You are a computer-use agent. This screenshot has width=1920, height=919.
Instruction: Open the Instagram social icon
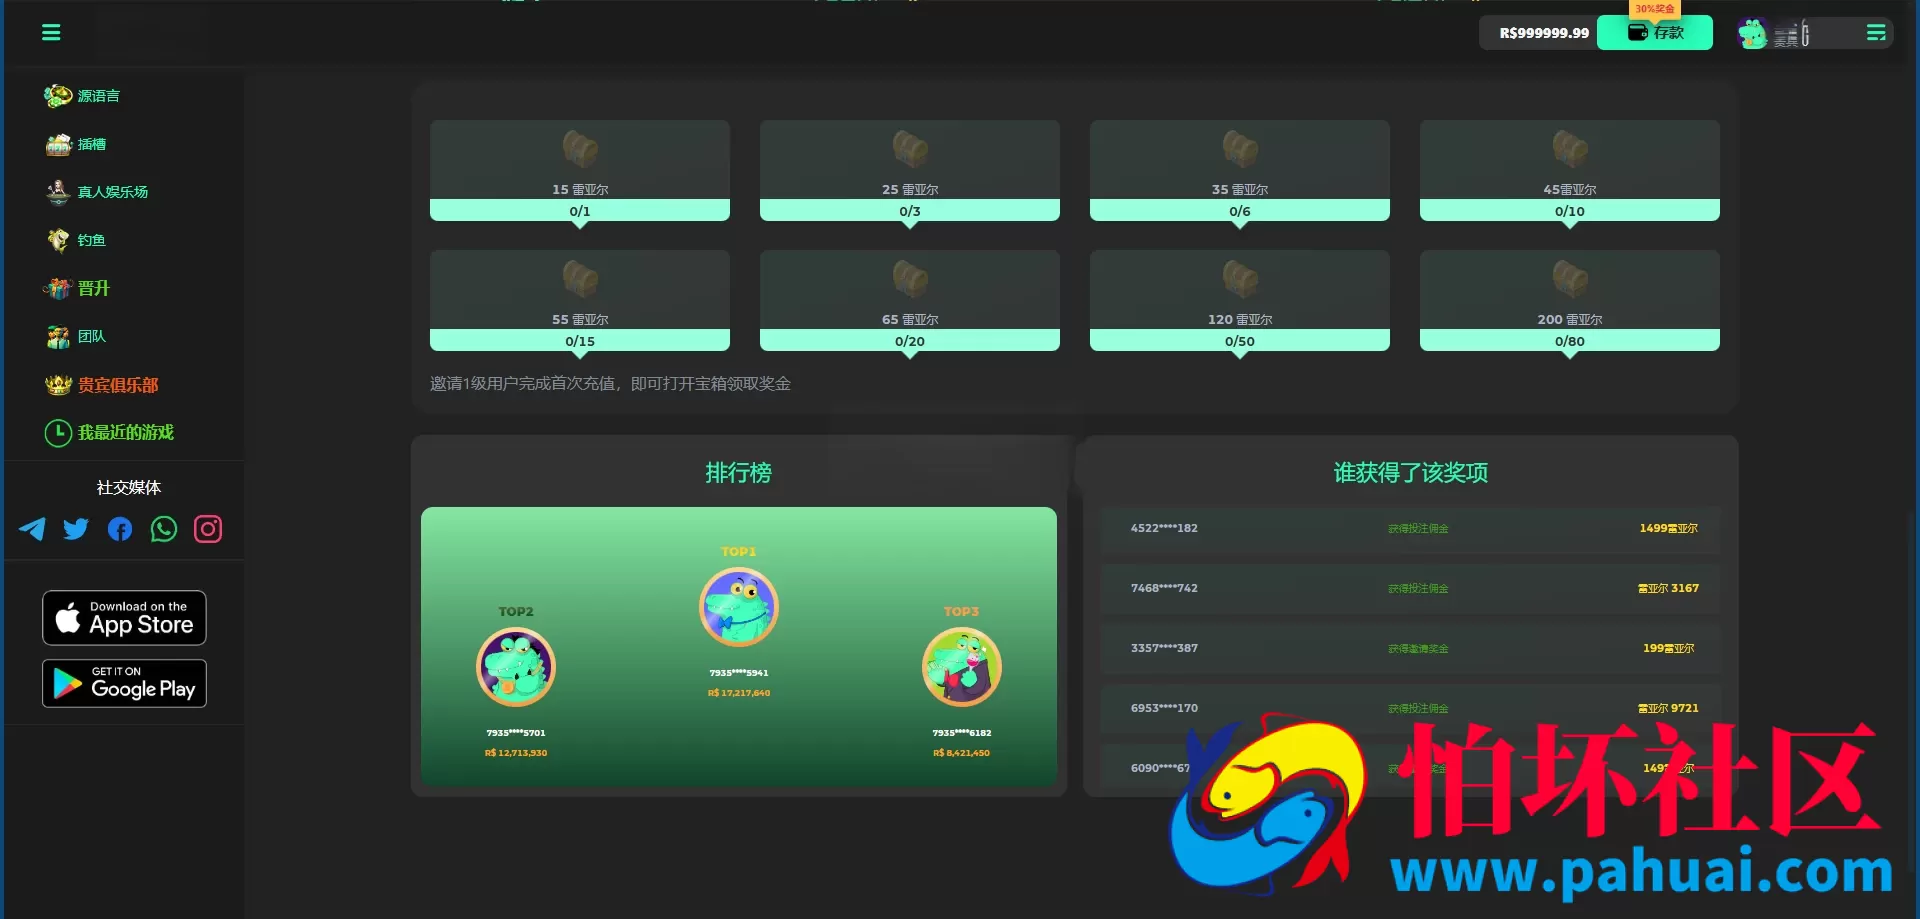(x=208, y=529)
